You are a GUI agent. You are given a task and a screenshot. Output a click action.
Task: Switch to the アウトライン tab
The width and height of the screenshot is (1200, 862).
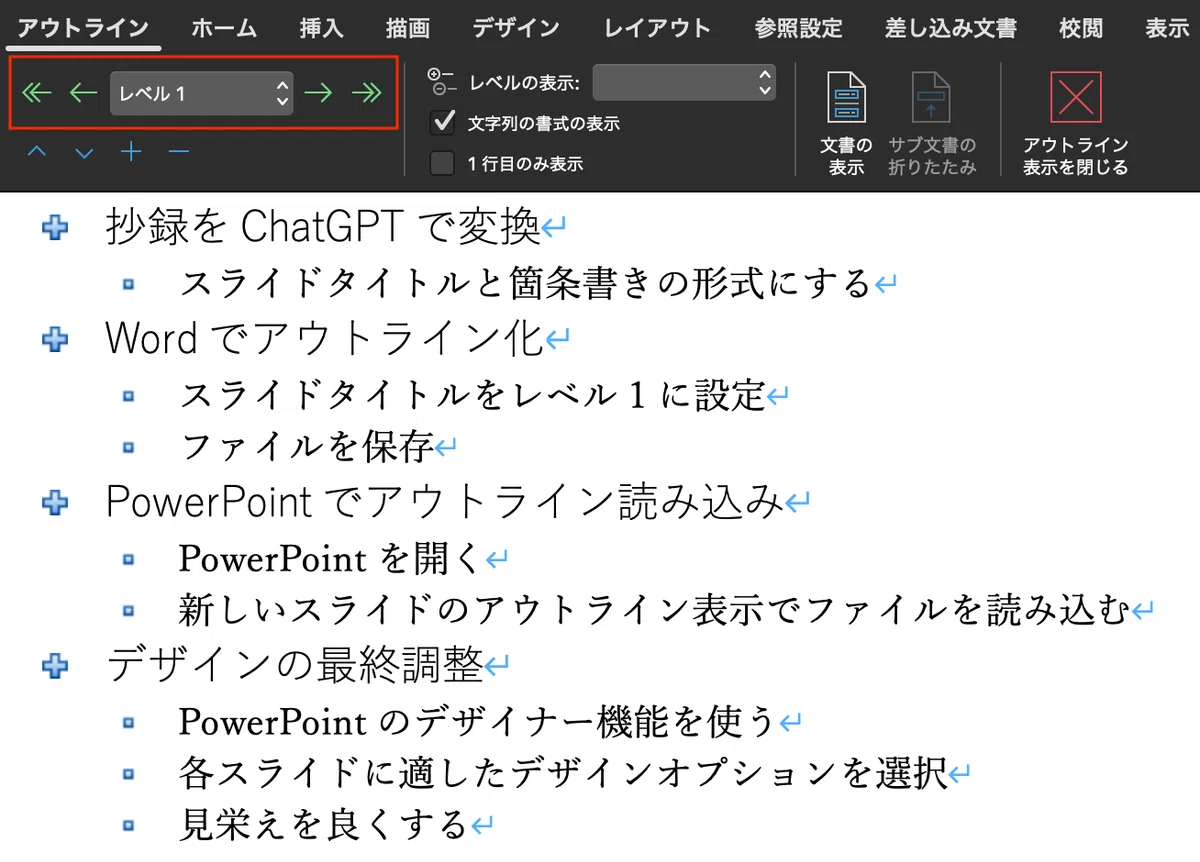coord(83,28)
